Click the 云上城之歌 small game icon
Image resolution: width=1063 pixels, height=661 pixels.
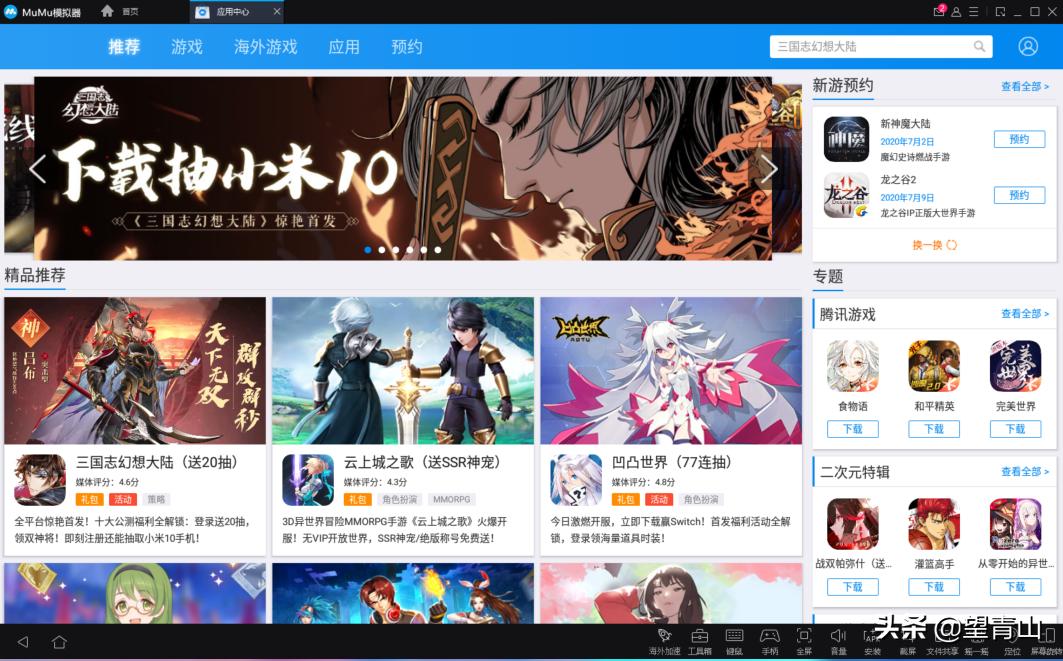308,480
